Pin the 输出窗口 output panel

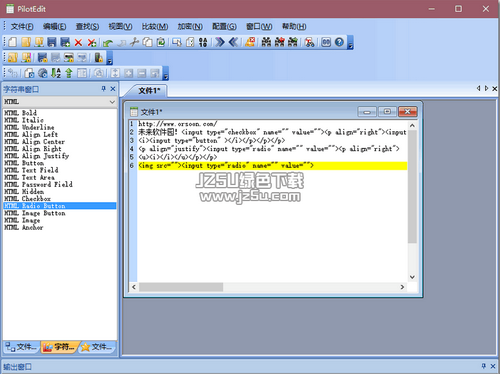pos(483,366)
